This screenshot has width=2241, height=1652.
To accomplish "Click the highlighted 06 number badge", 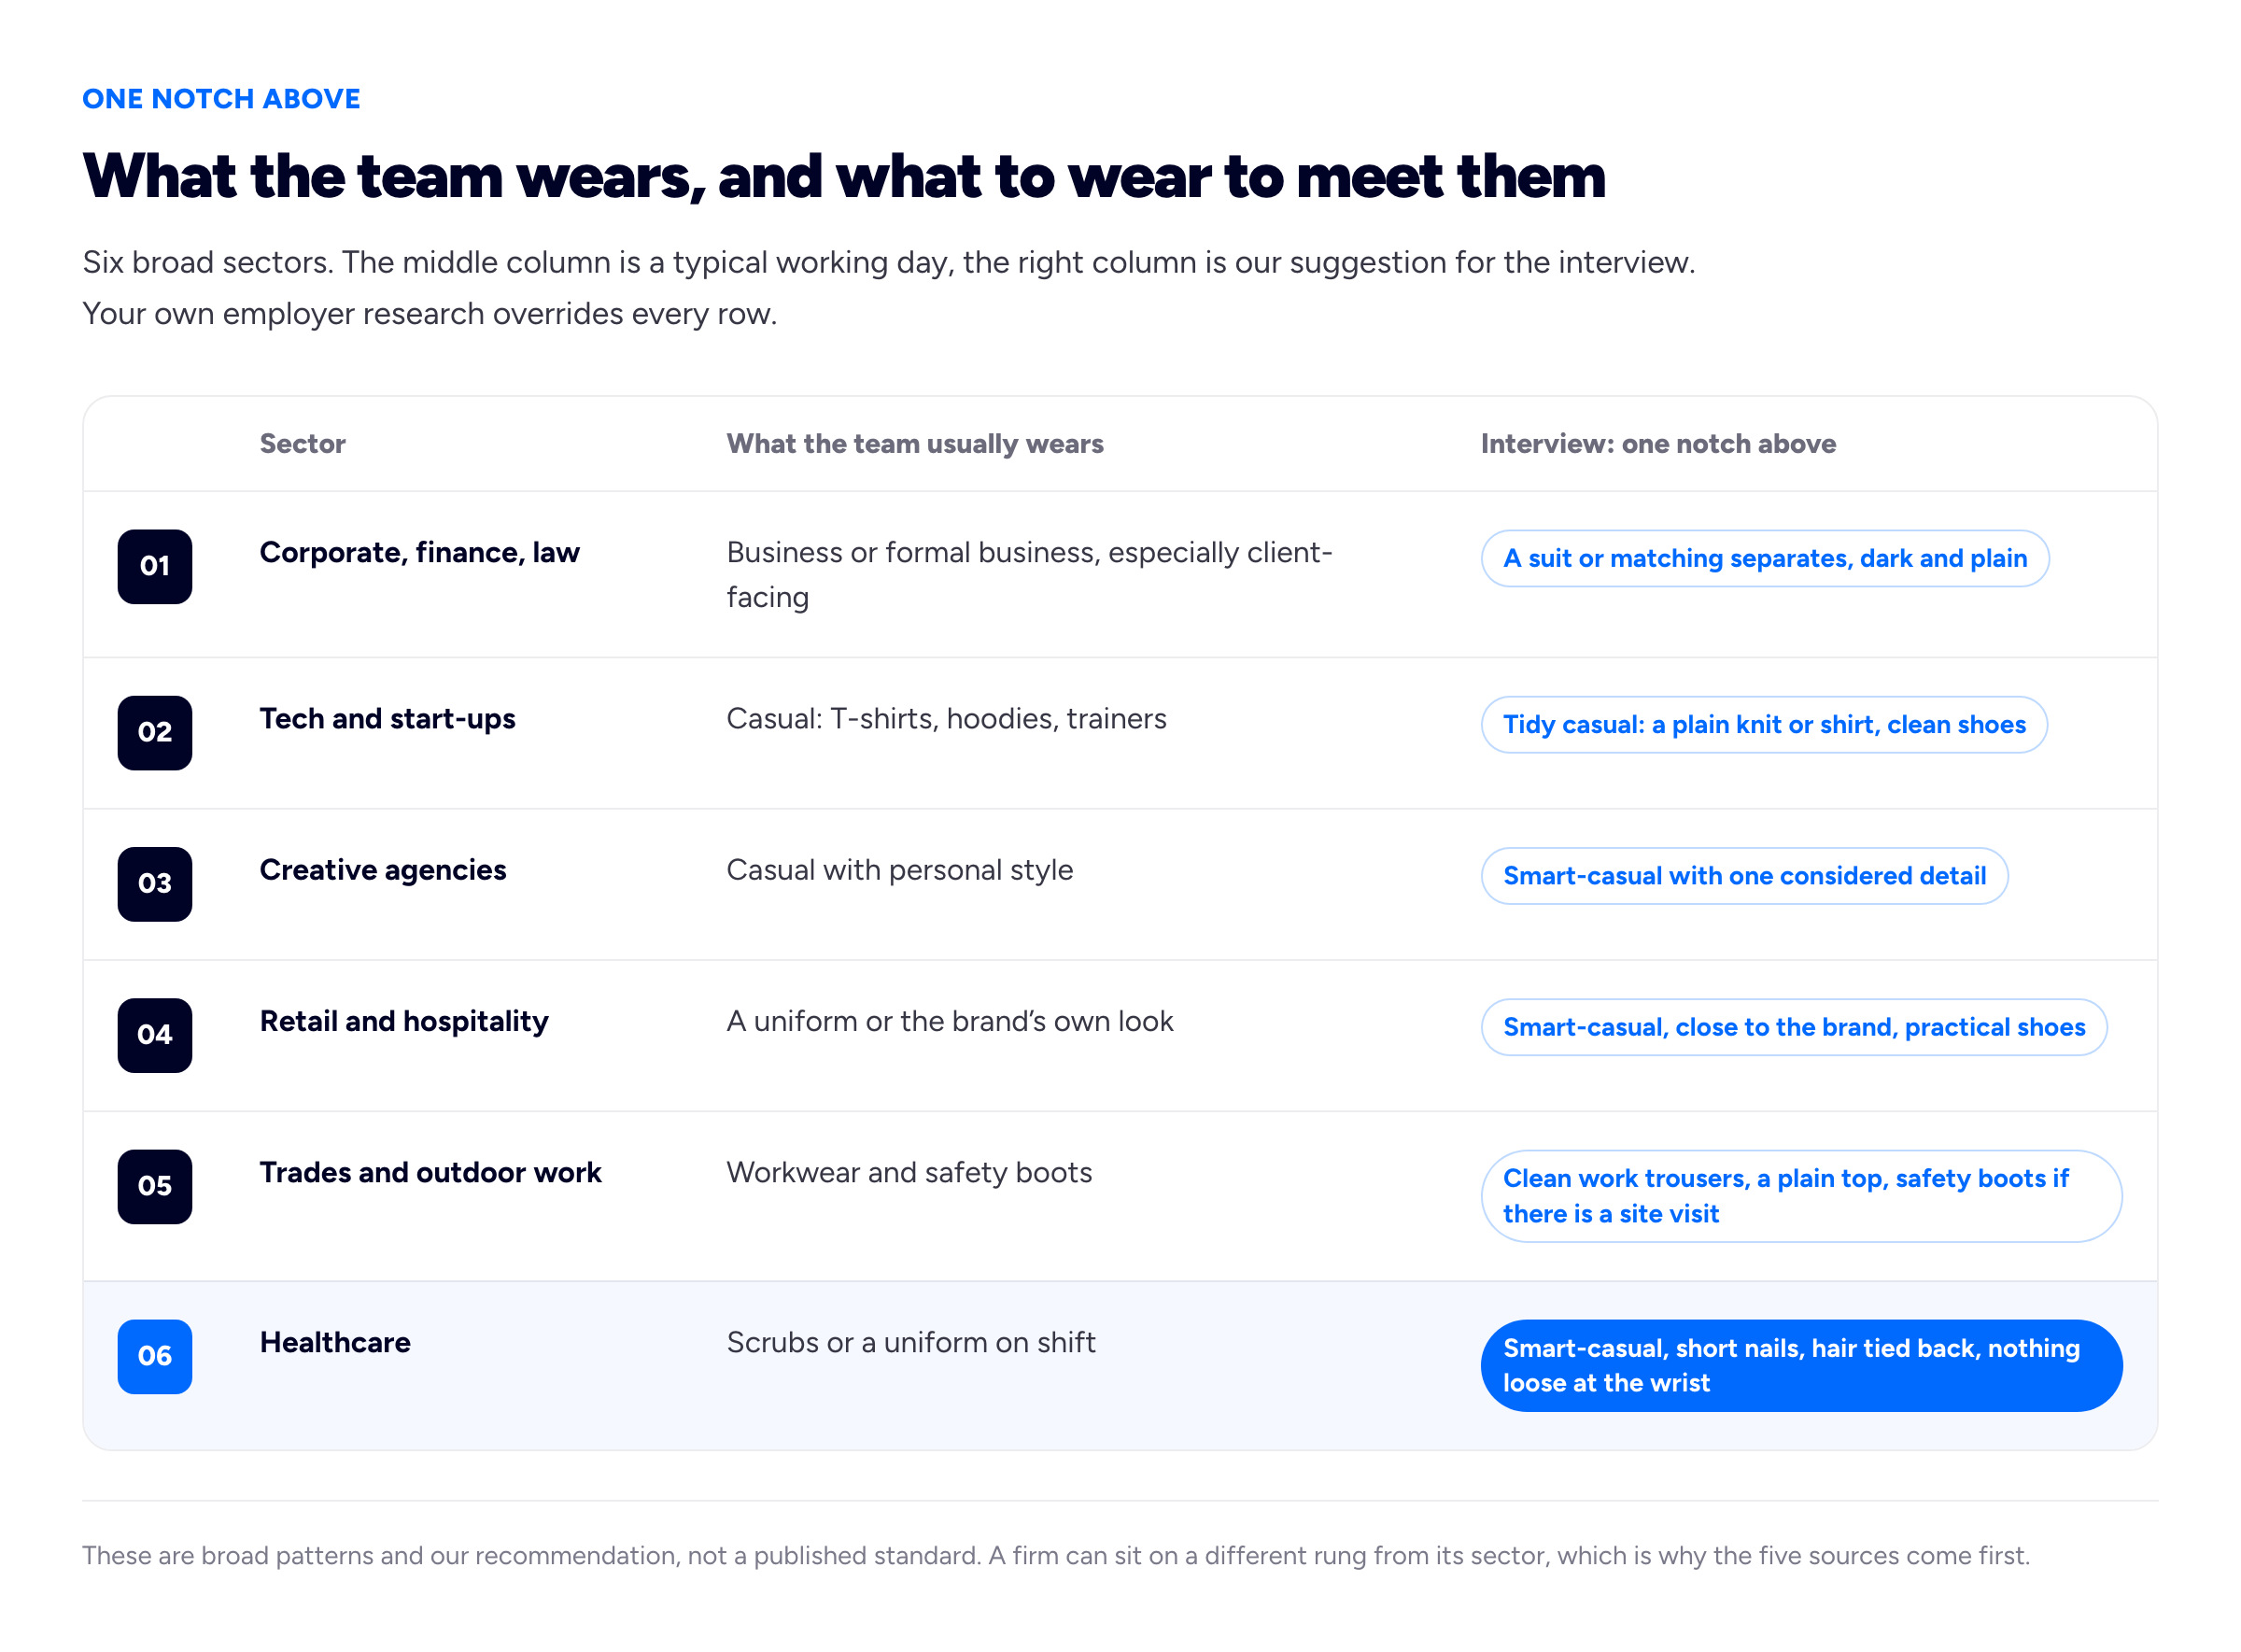I will 155,1355.
